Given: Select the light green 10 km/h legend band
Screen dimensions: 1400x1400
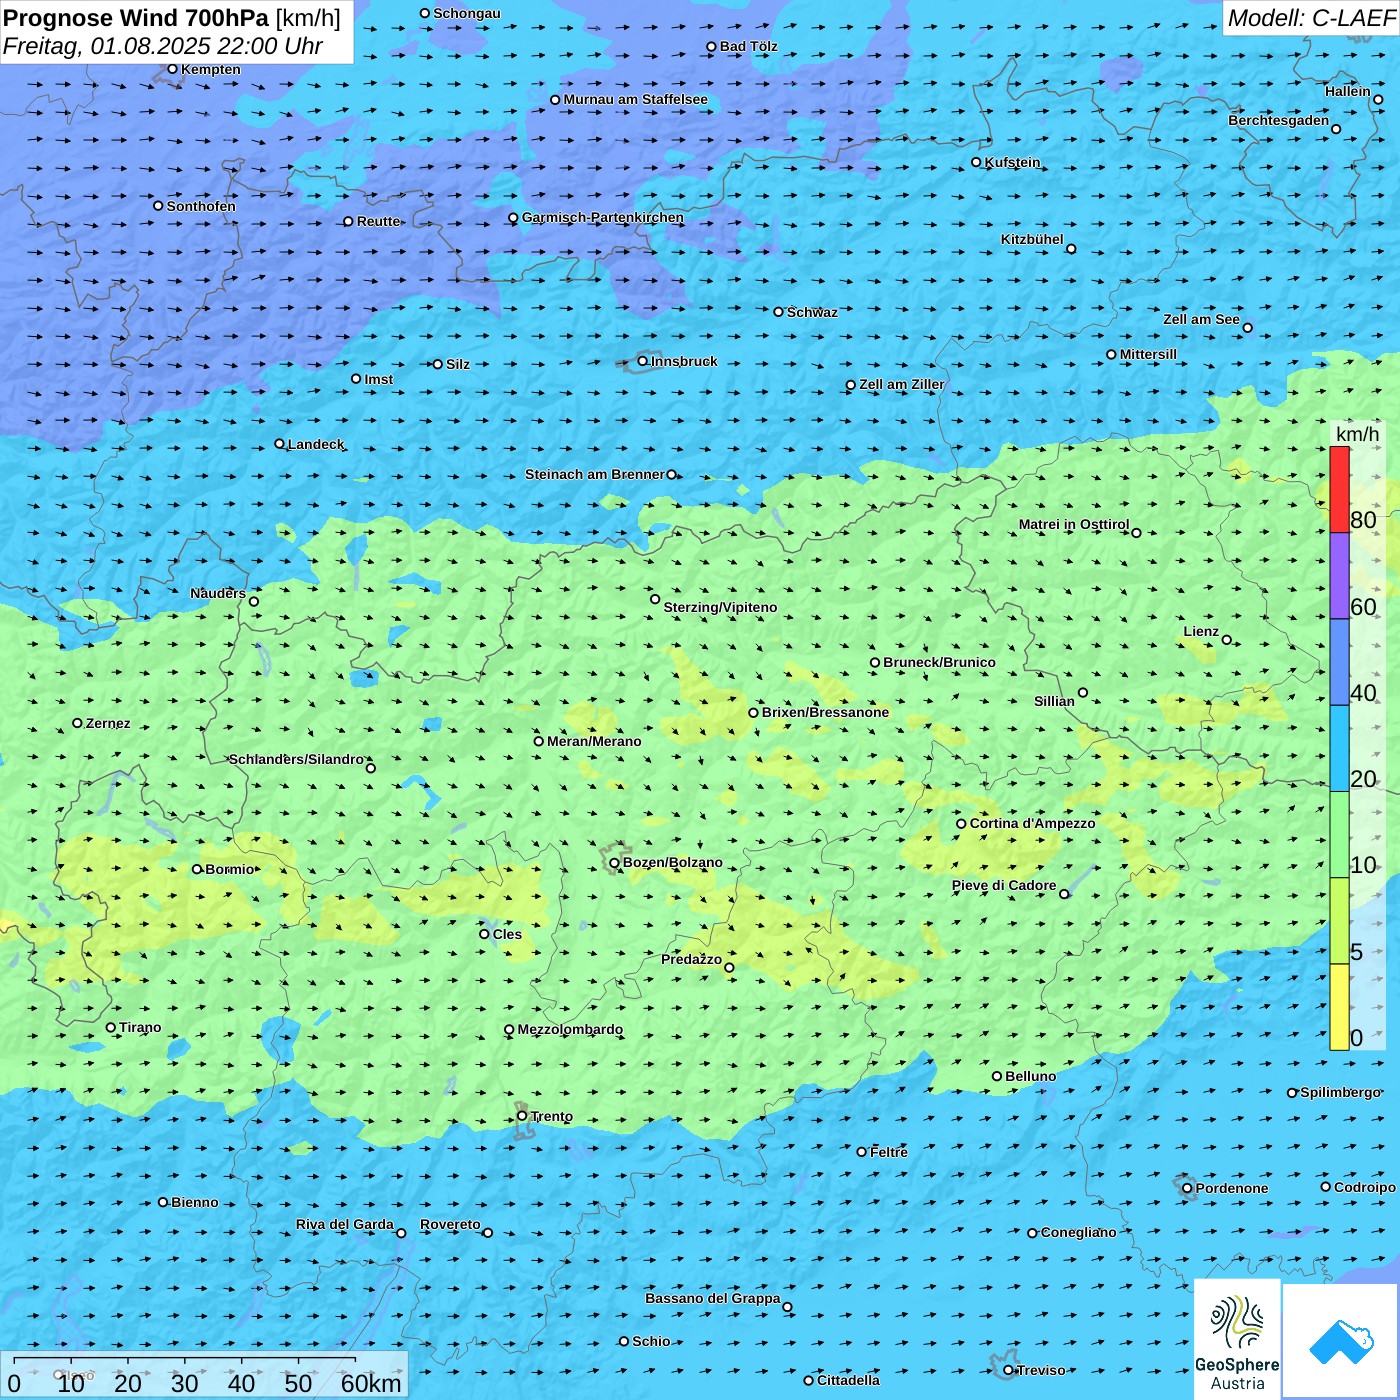Looking at the screenshot, I should [x=1339, y=835].
